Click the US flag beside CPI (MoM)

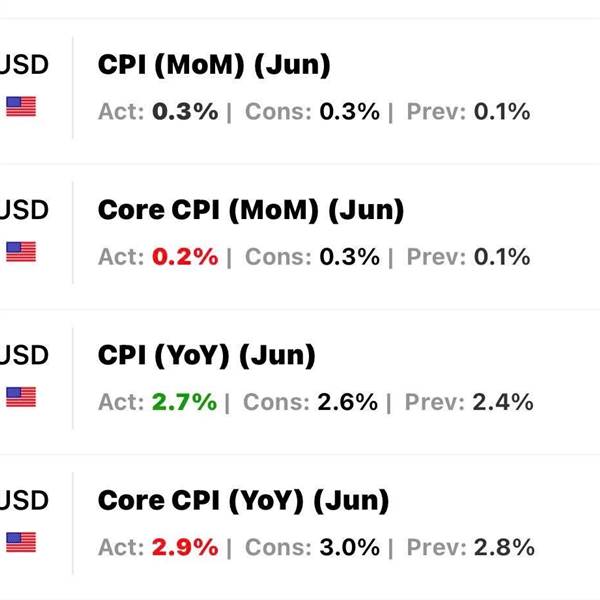point(21,106)
